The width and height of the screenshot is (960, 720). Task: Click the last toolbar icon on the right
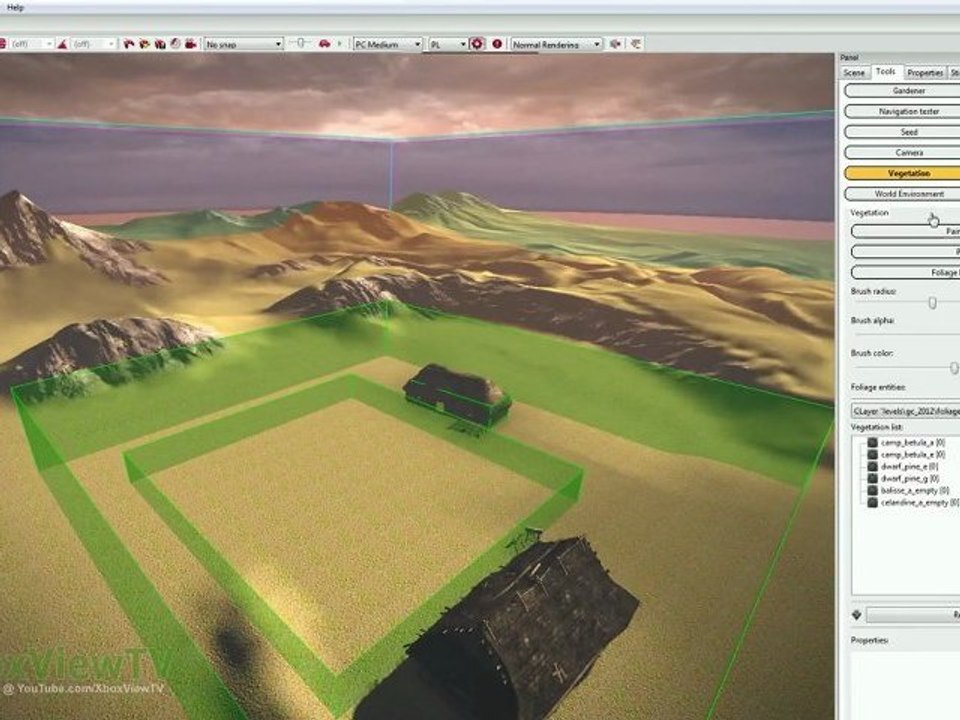(x=636, y=43)
